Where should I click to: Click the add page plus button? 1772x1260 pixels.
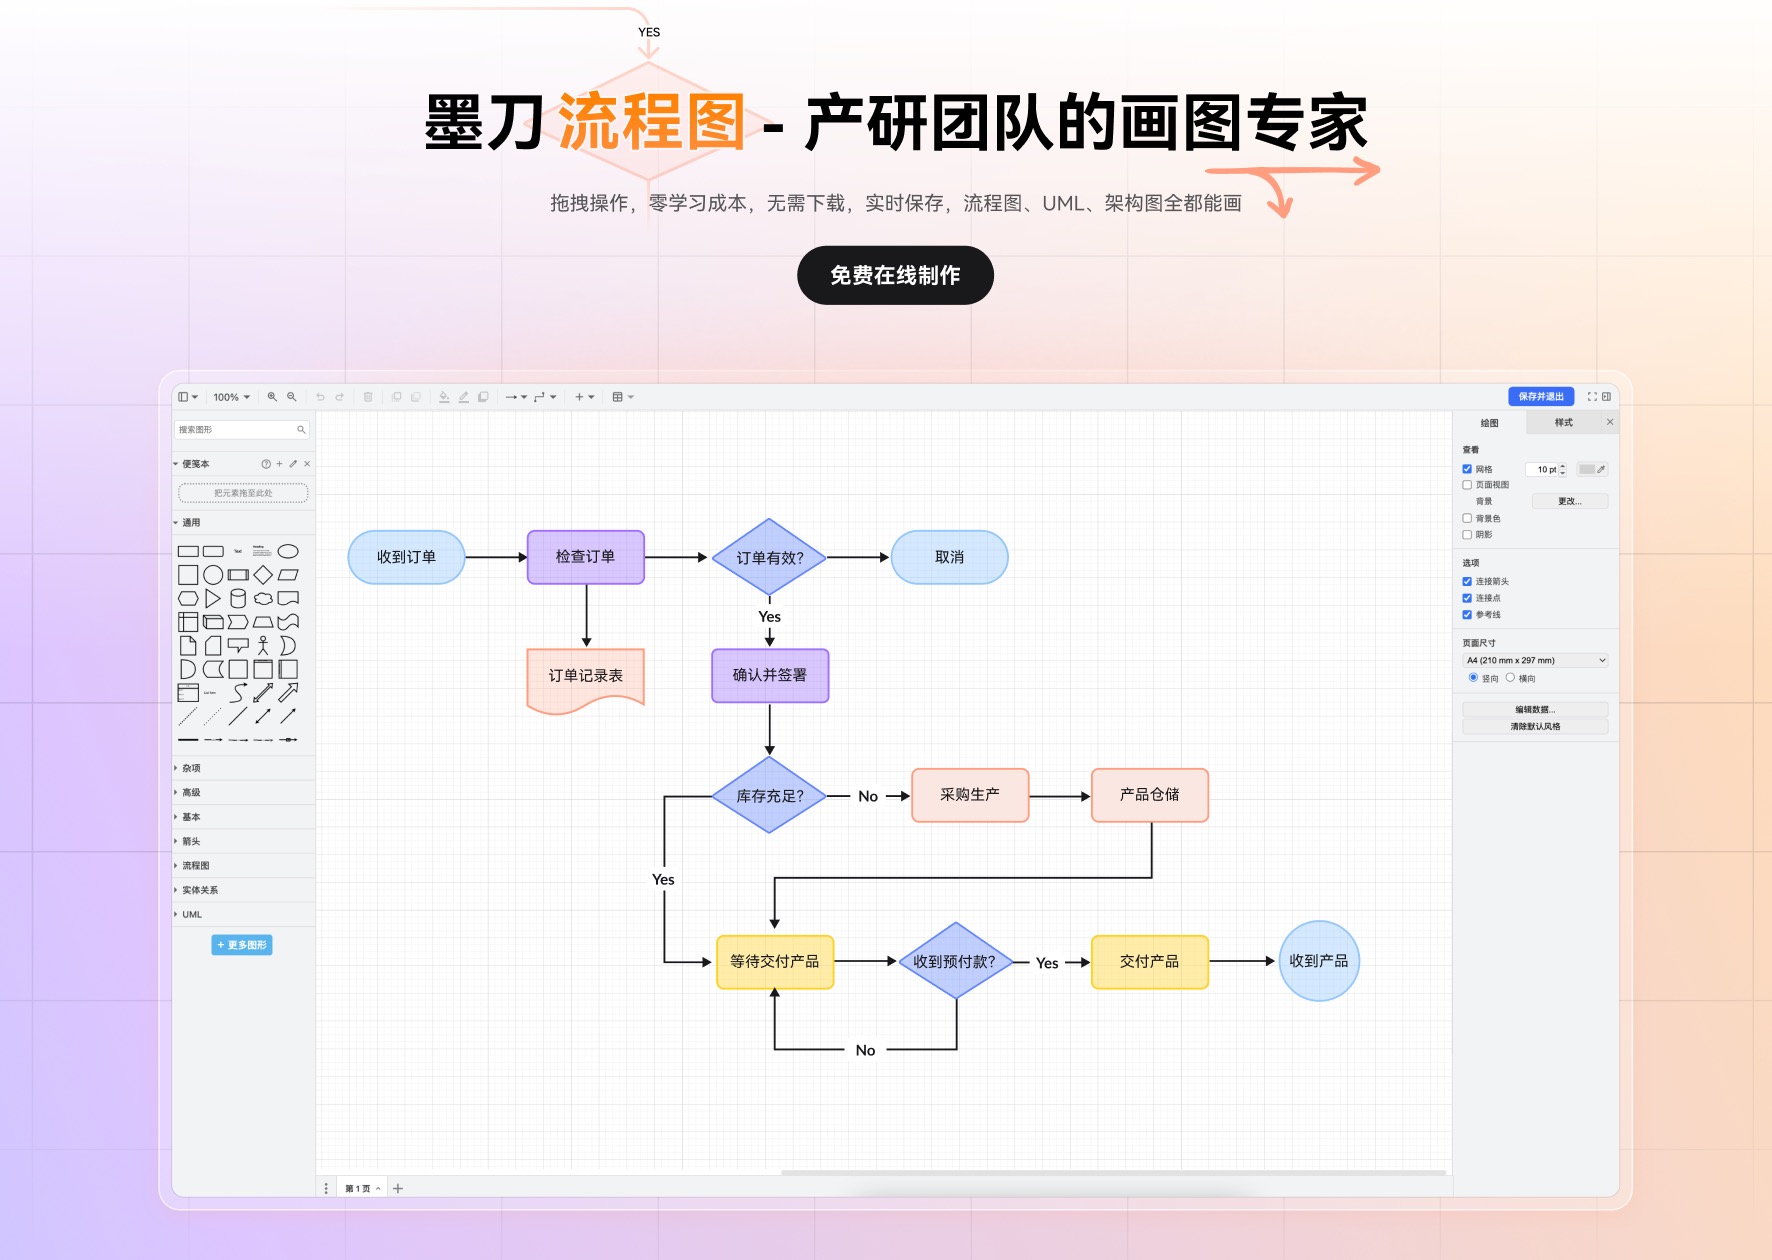point(398,1188)
